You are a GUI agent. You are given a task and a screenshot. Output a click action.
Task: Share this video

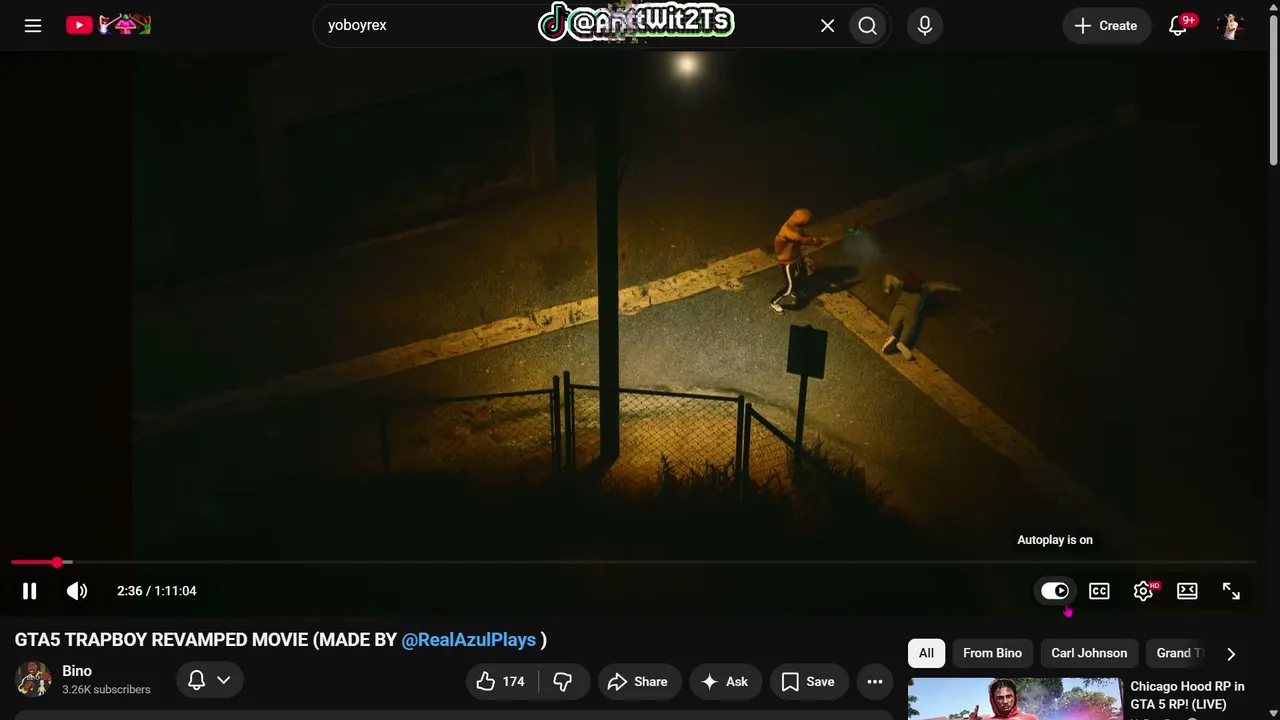[x=640, y=682]
